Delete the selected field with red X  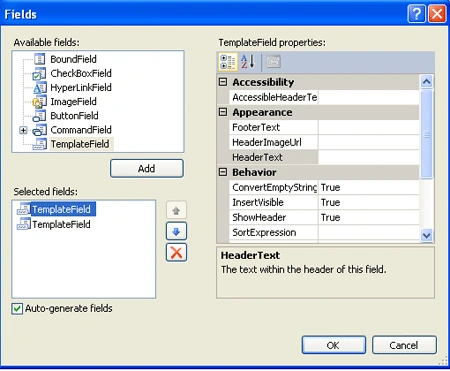click(x=176, y=252)
